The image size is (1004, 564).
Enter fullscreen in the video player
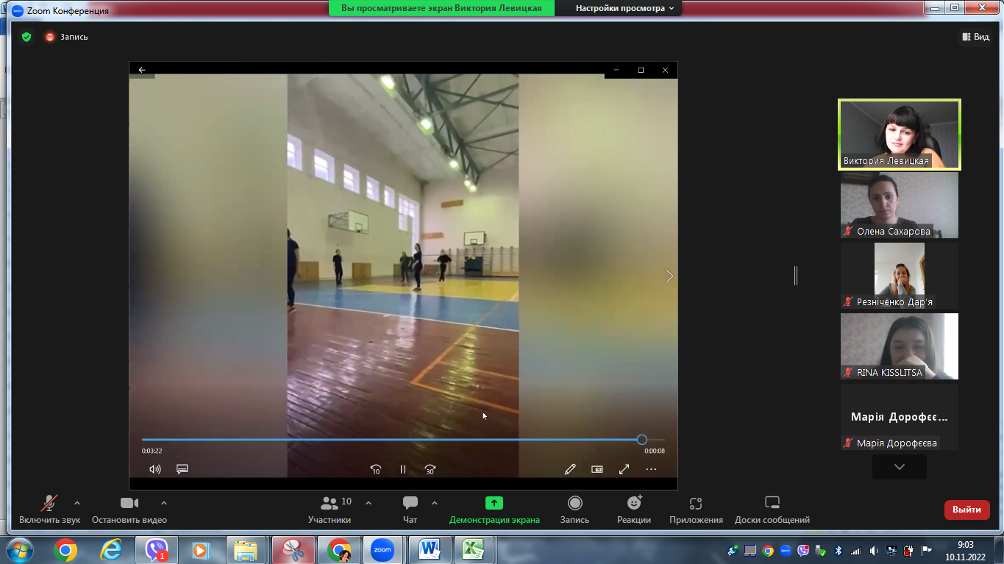[x=624, y=469]
